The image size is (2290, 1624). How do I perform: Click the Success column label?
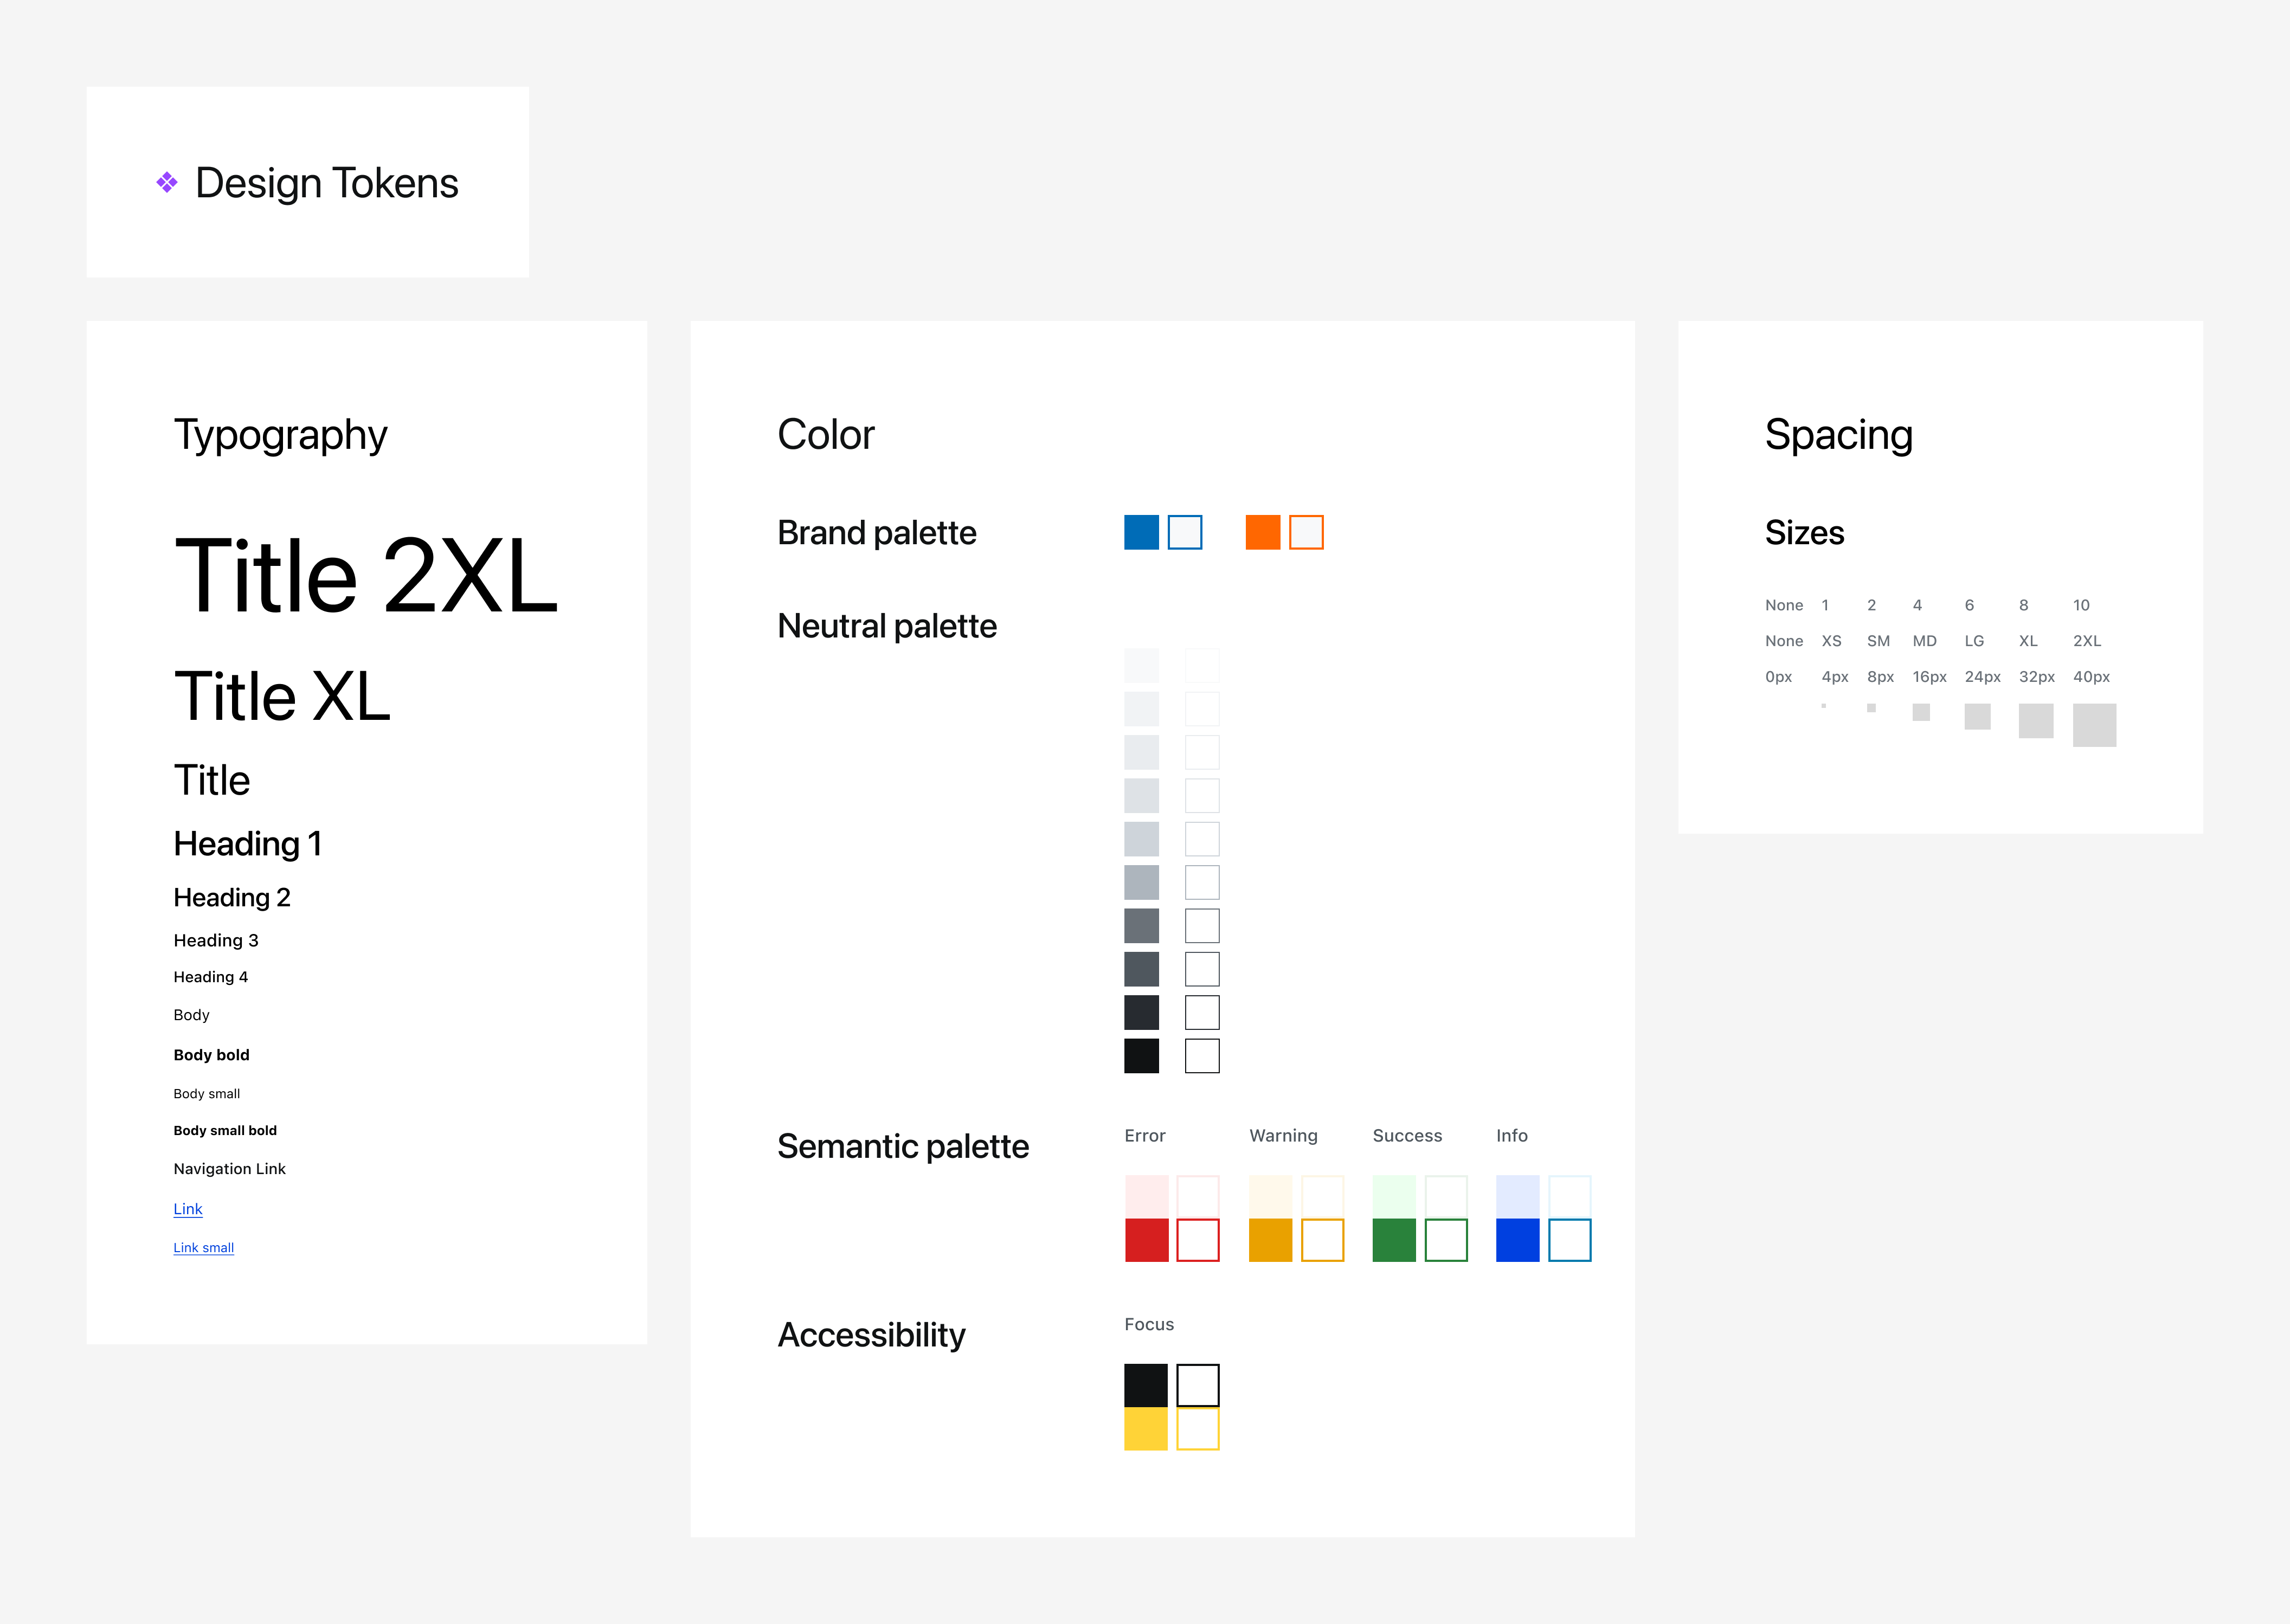[x=1407, y=1136]
